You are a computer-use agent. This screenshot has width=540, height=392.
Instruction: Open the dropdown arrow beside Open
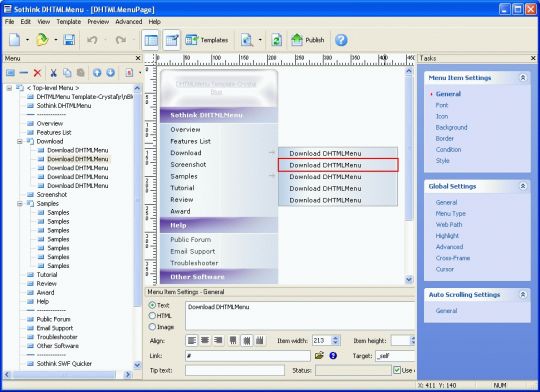(x=55, y=40)
